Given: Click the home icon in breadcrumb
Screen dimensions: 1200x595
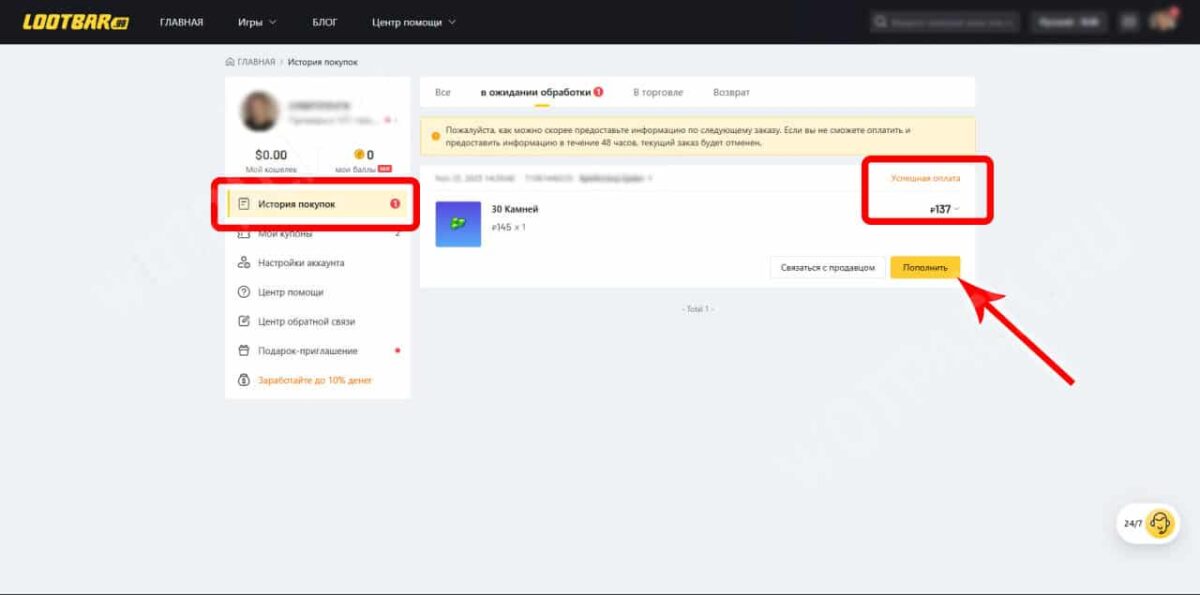Looking at the screenshot, I should point(230,62).
